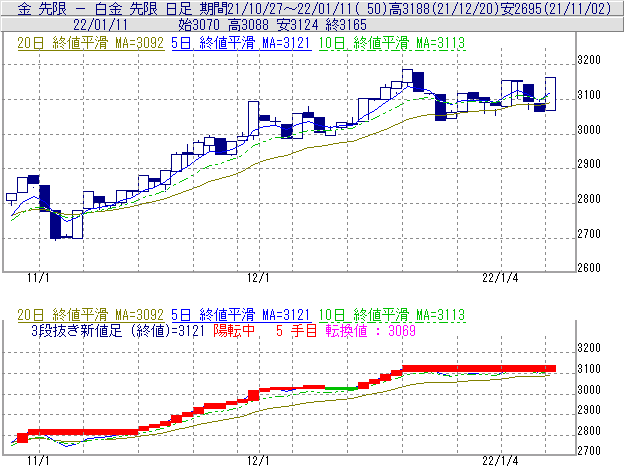Viewport: 624px width, 475px height.
Task: Click the opening price 始3070
Action: [202, 22]
